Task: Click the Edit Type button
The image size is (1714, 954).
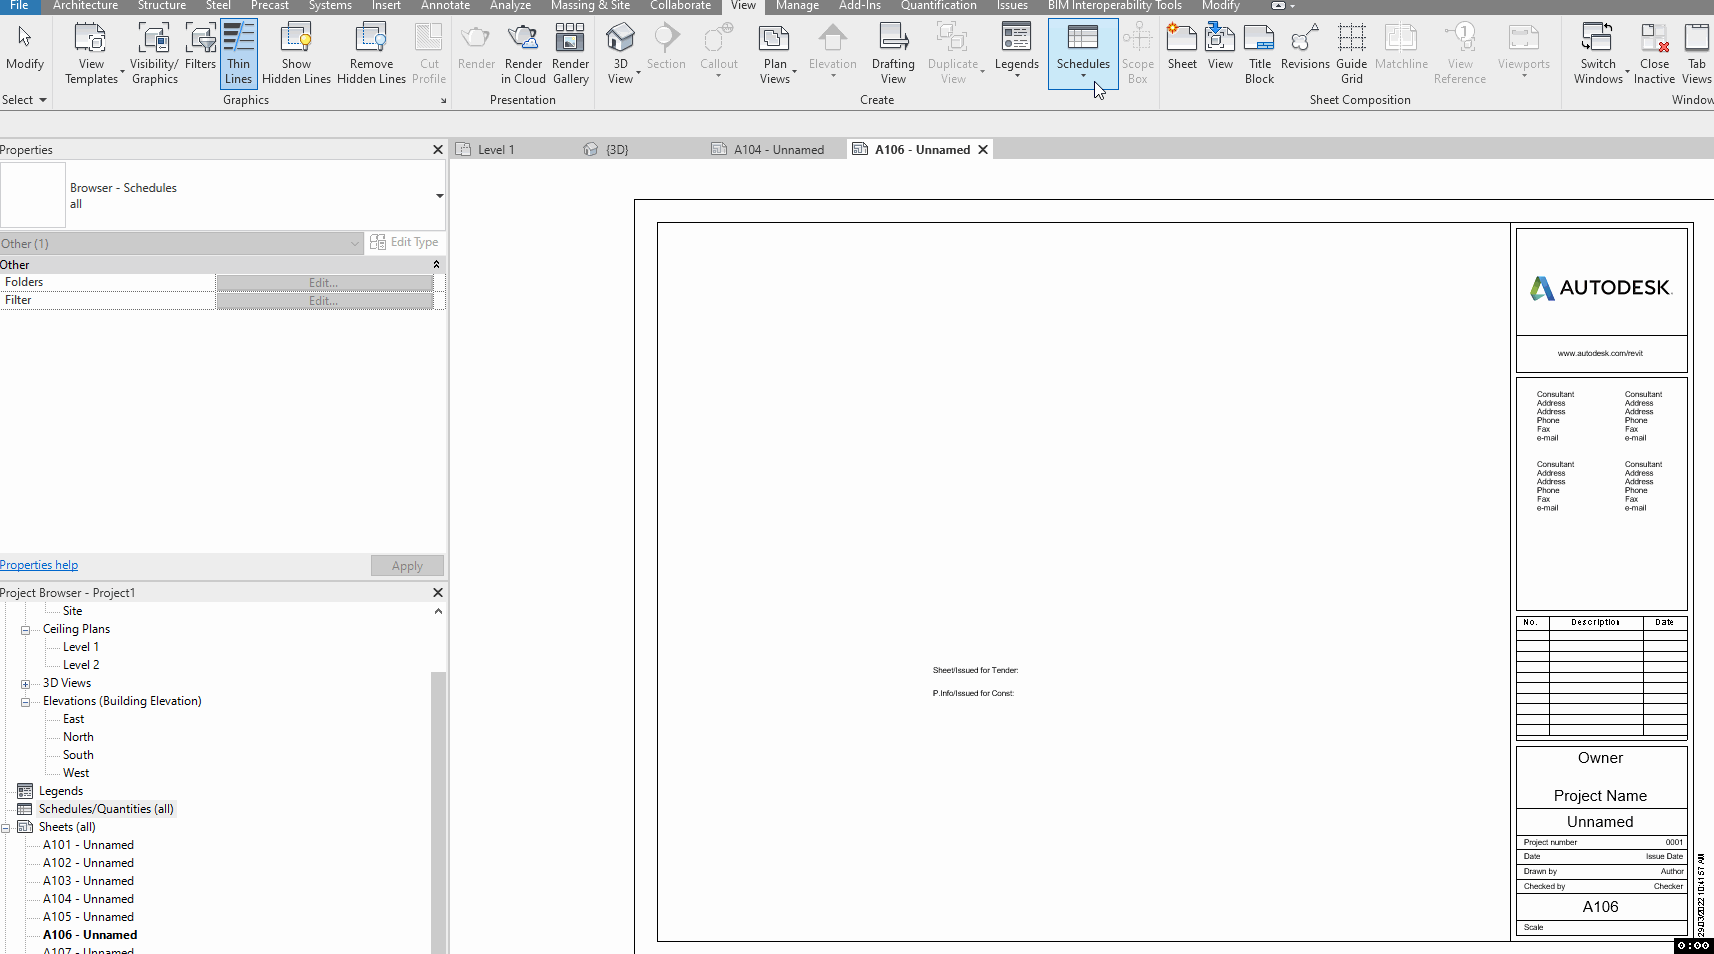Action: (x=404, y=242)
